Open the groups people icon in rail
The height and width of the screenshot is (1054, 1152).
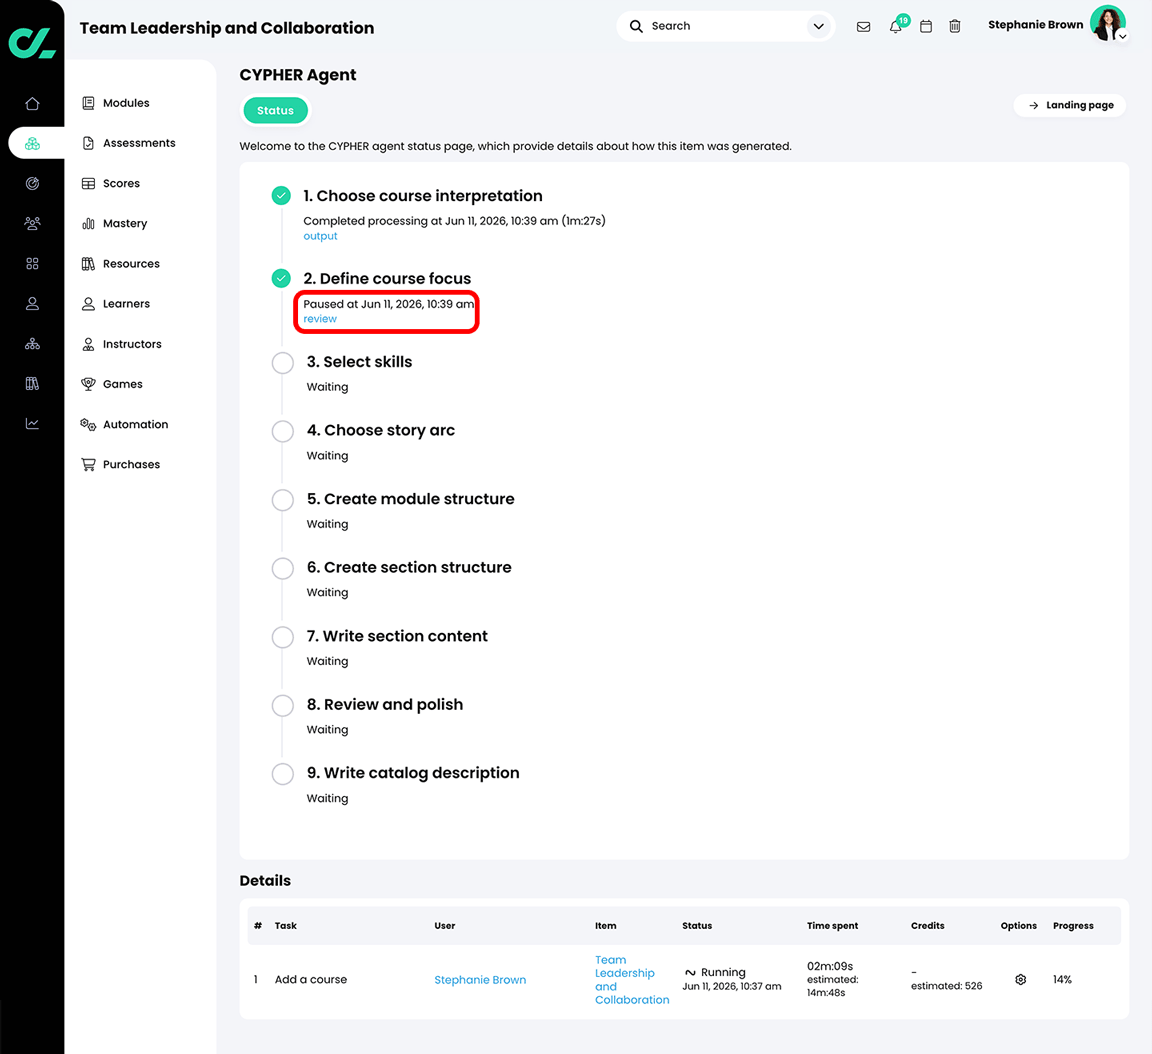[x=32, y=223]
